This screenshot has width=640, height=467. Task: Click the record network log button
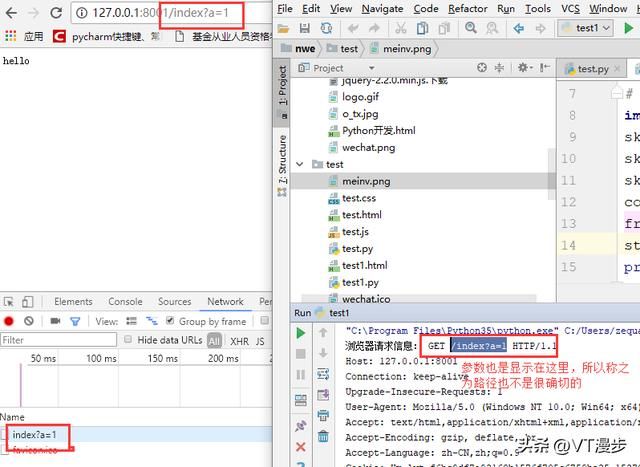[9, 321]
